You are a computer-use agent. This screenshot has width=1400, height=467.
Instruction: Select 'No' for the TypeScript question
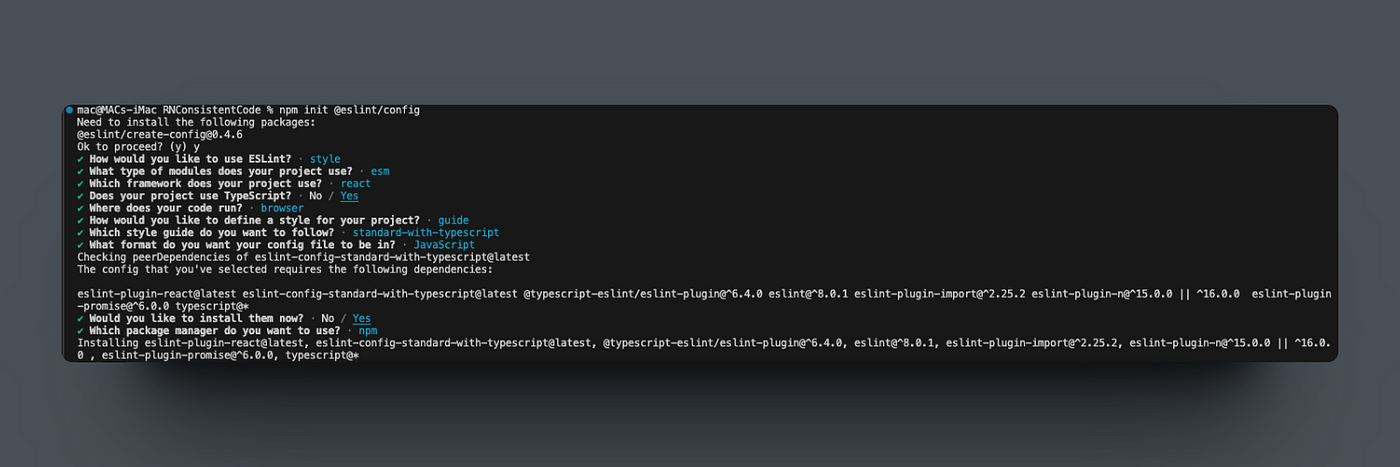click(315, 196)
